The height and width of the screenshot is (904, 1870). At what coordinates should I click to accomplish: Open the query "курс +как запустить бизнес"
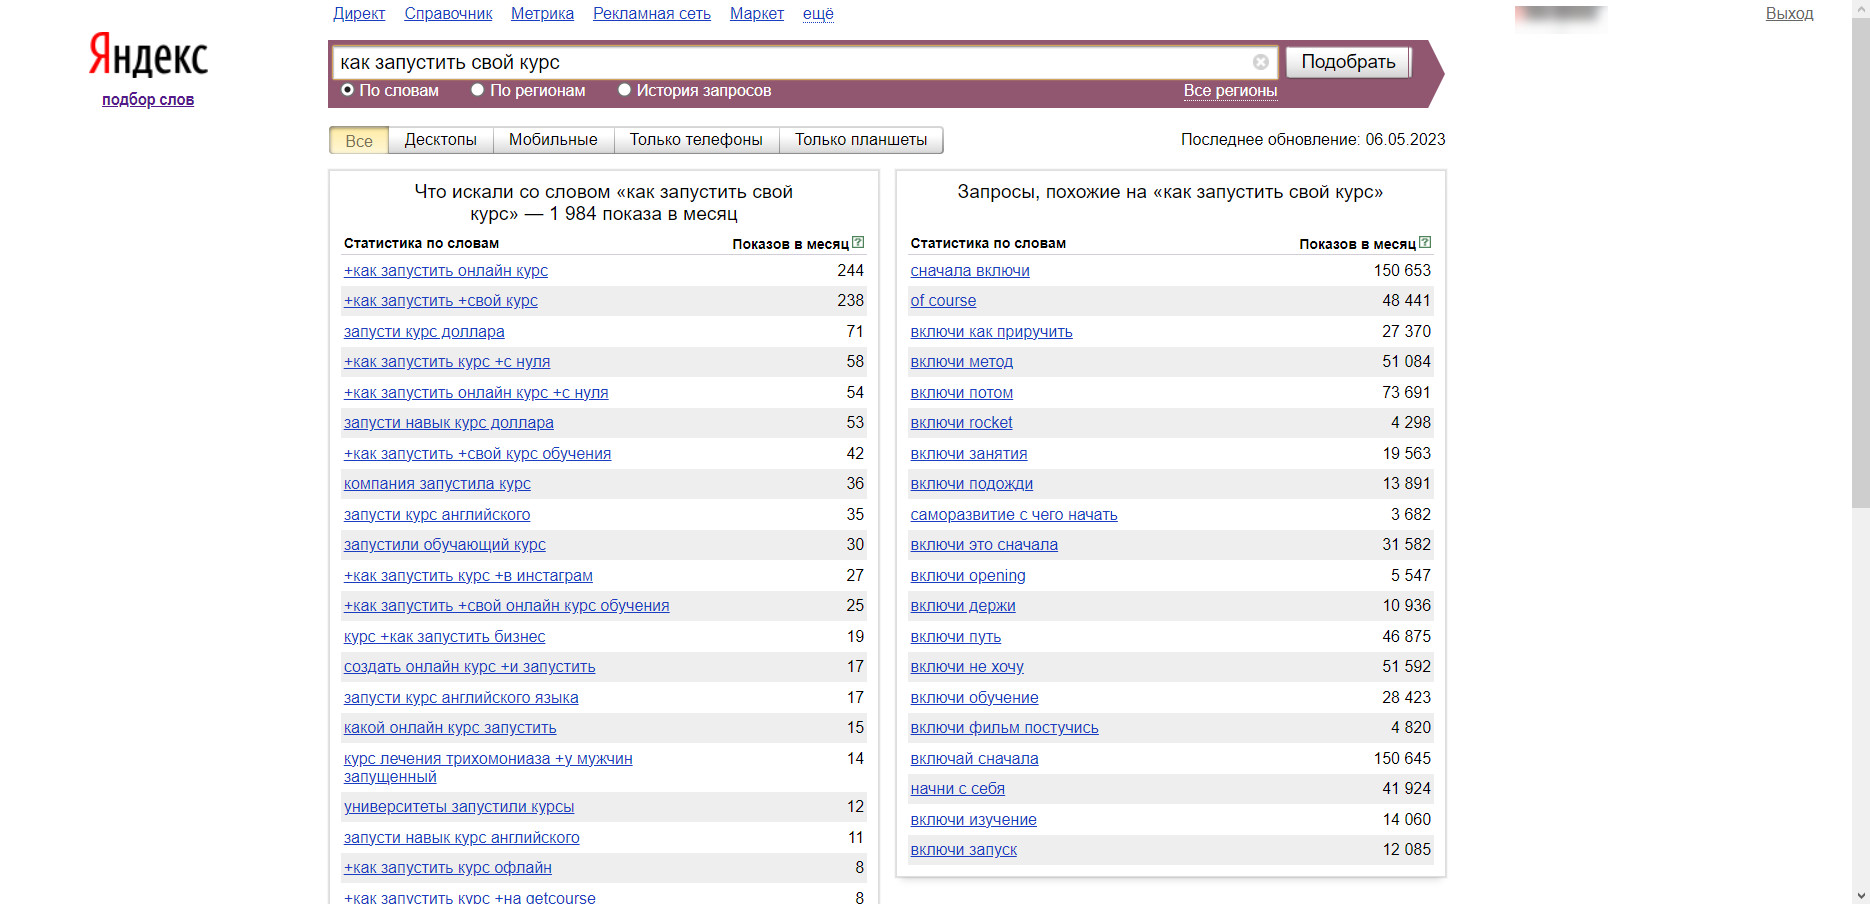pos(445,637)
